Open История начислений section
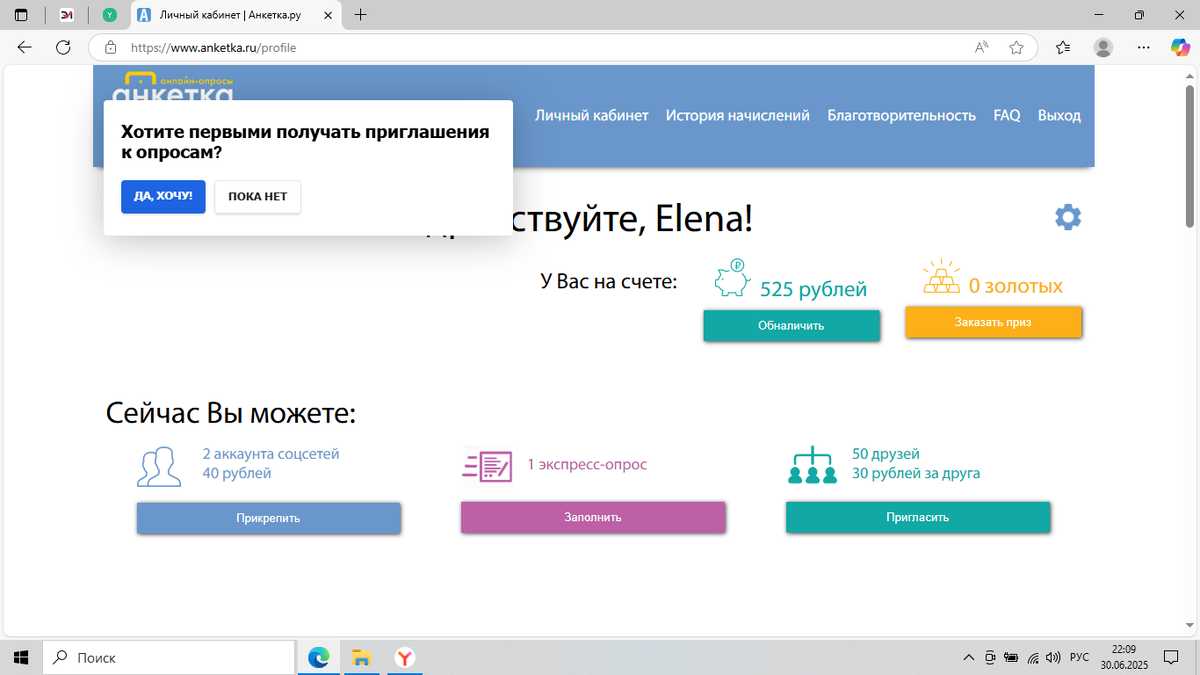The image size is (1200, 675). coord(737,115)
